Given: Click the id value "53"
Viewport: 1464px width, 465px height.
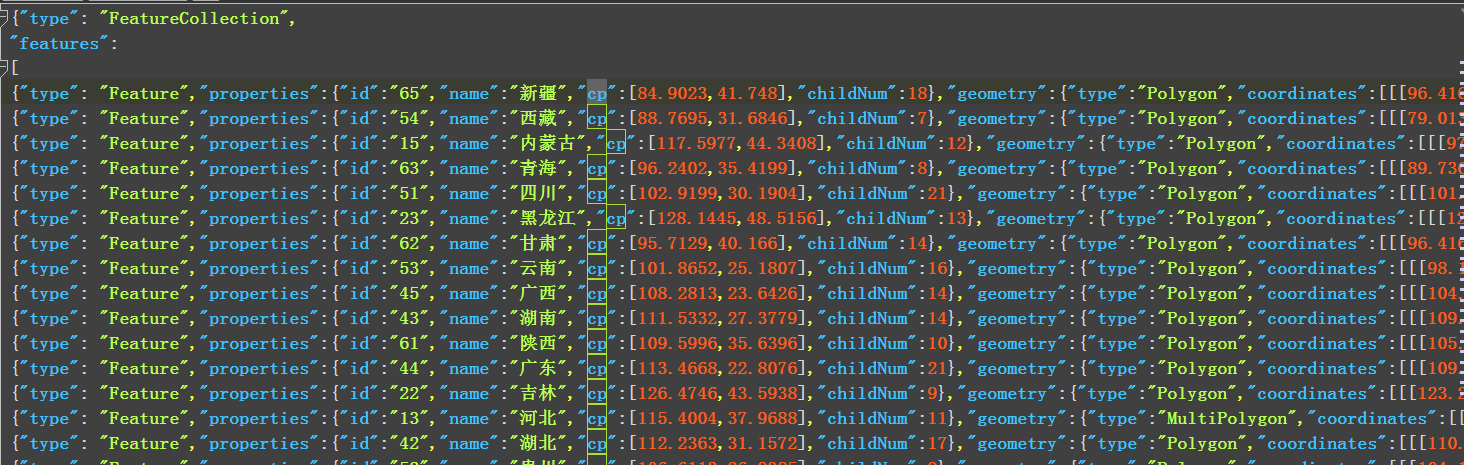Looking at the screenshot, I should 407,268.
